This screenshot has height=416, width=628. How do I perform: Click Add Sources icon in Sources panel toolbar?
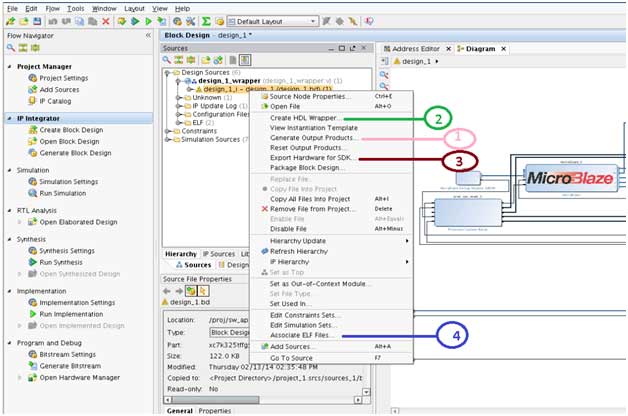coord(218,60)
